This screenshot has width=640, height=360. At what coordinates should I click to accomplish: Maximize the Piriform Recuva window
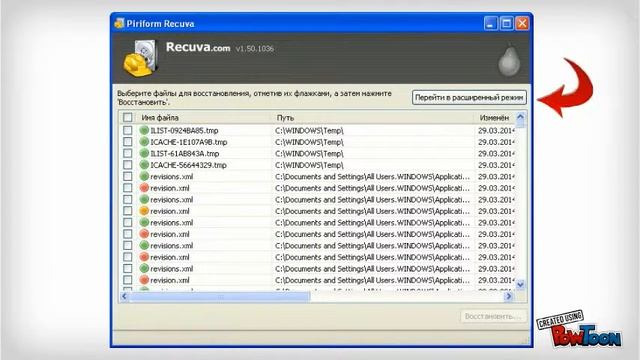[507, 23]
